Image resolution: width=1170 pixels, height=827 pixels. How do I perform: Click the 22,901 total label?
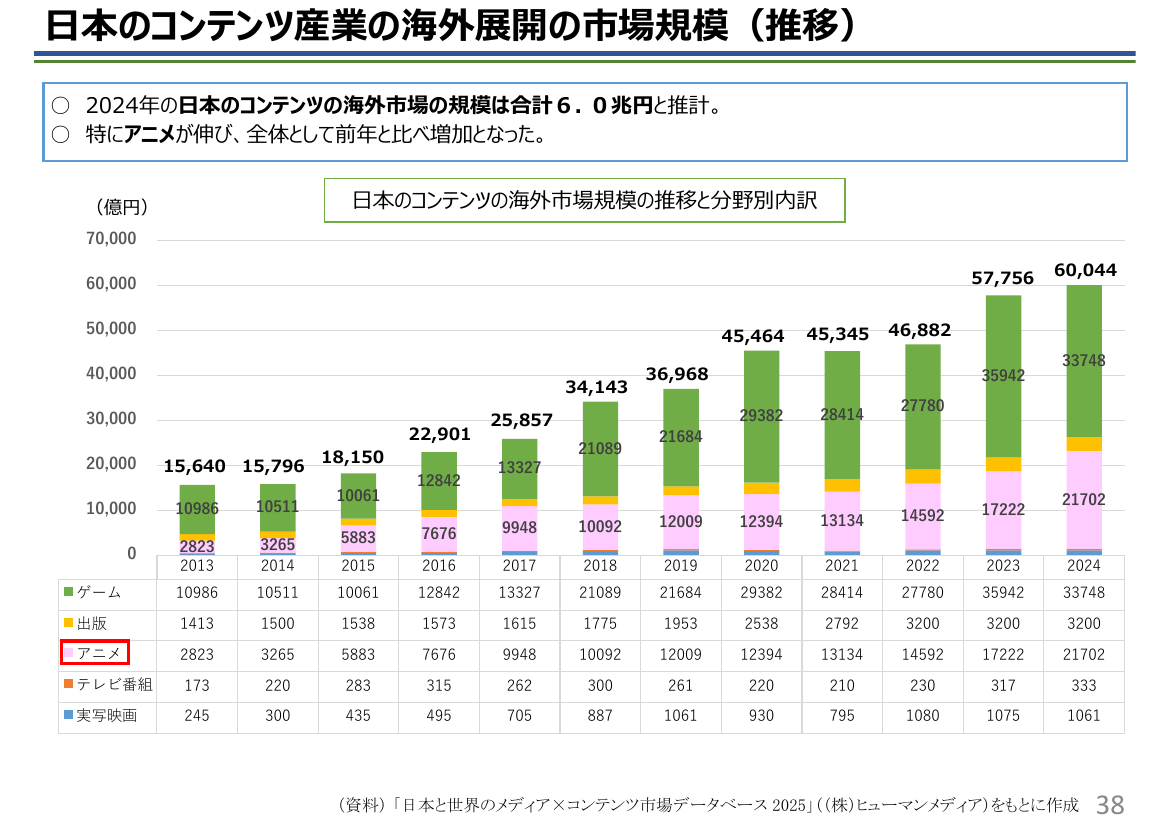pyautogui.click(x=439, y=434)
